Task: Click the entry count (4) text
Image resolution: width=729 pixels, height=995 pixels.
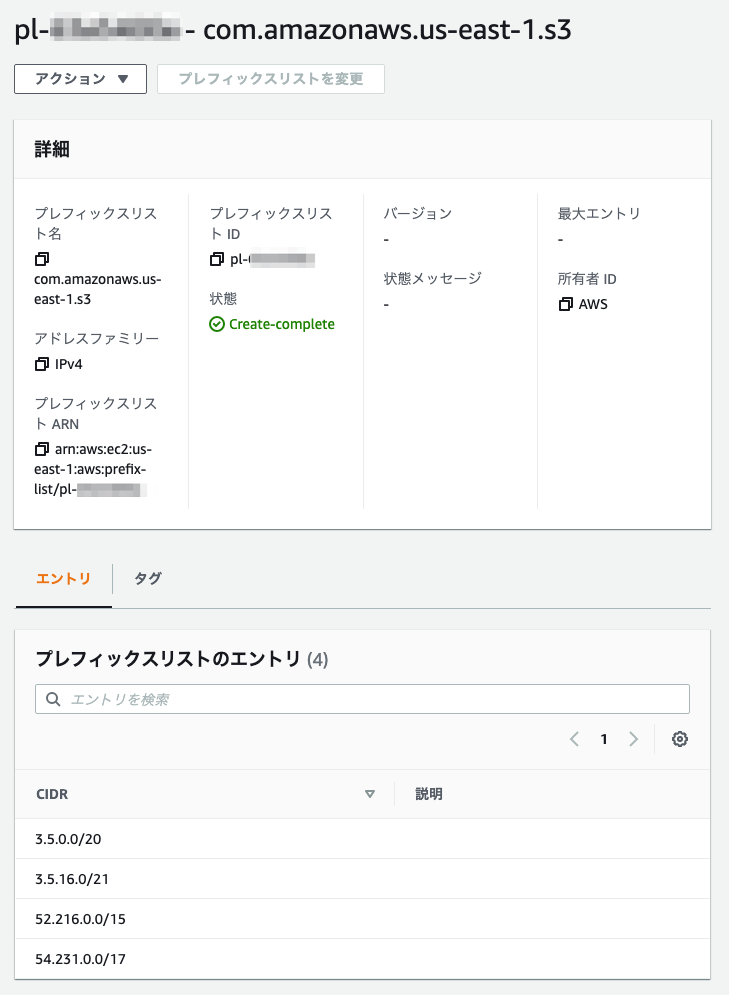Action: [317, 660]
